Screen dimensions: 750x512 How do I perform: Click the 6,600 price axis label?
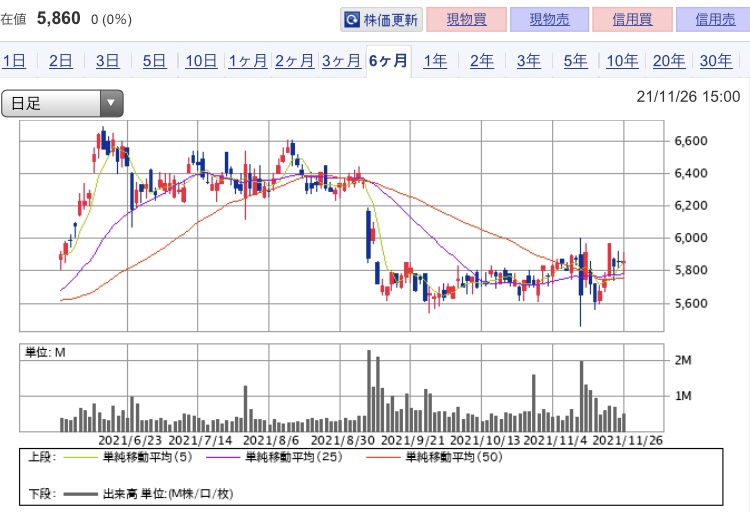tap(691, 141)
